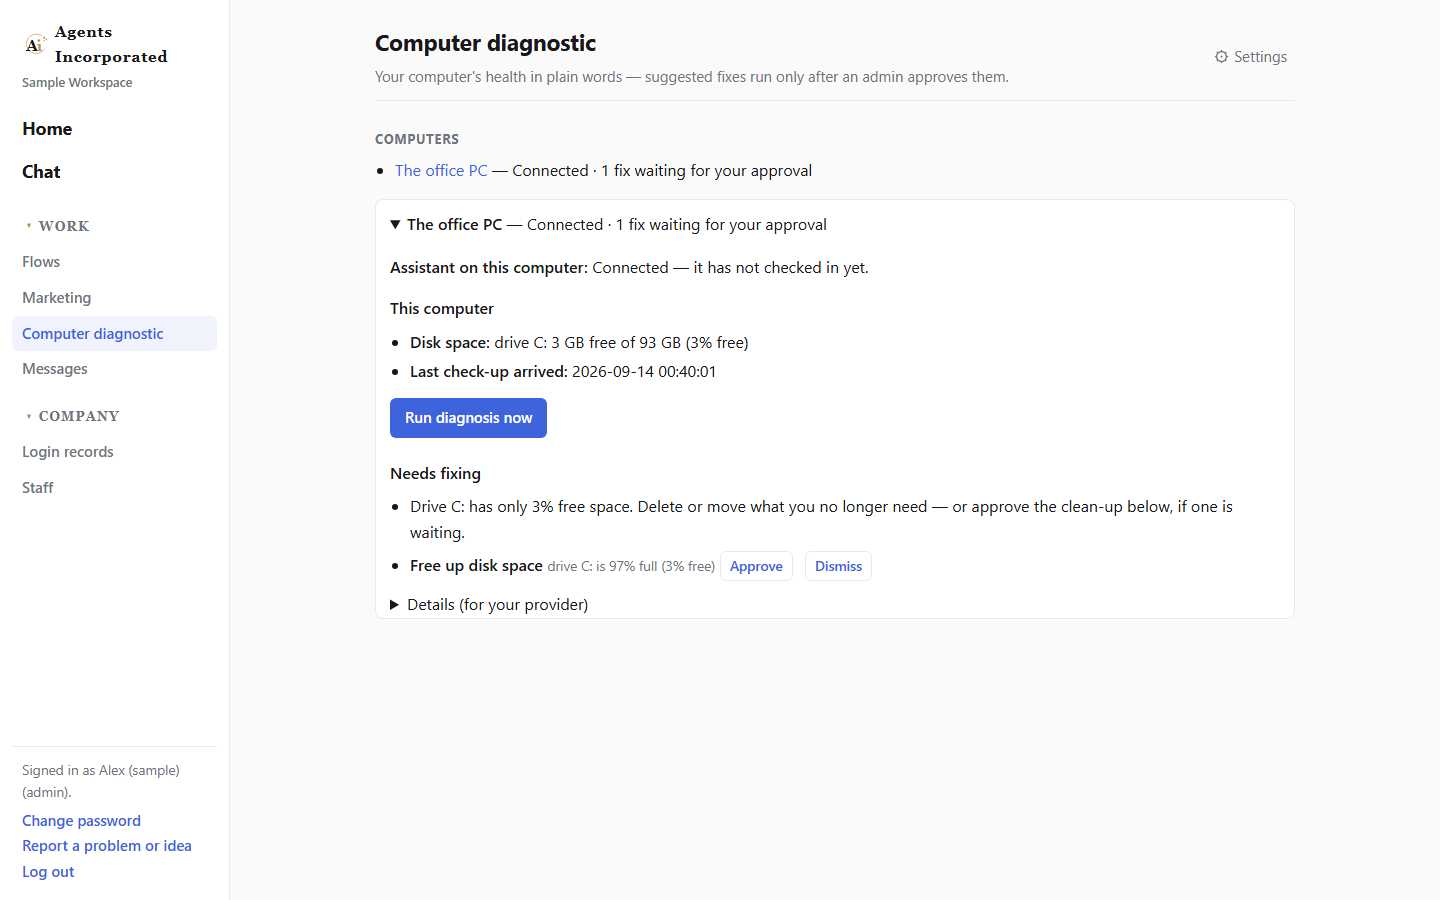Open Flows in the sidebar
Screen dimensions: 1440x900
[x=41, y=262]
